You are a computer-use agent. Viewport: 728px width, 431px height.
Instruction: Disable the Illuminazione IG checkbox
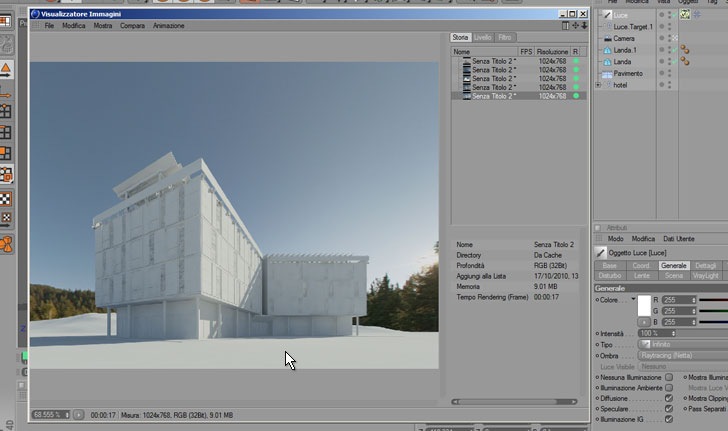(669, 419)
